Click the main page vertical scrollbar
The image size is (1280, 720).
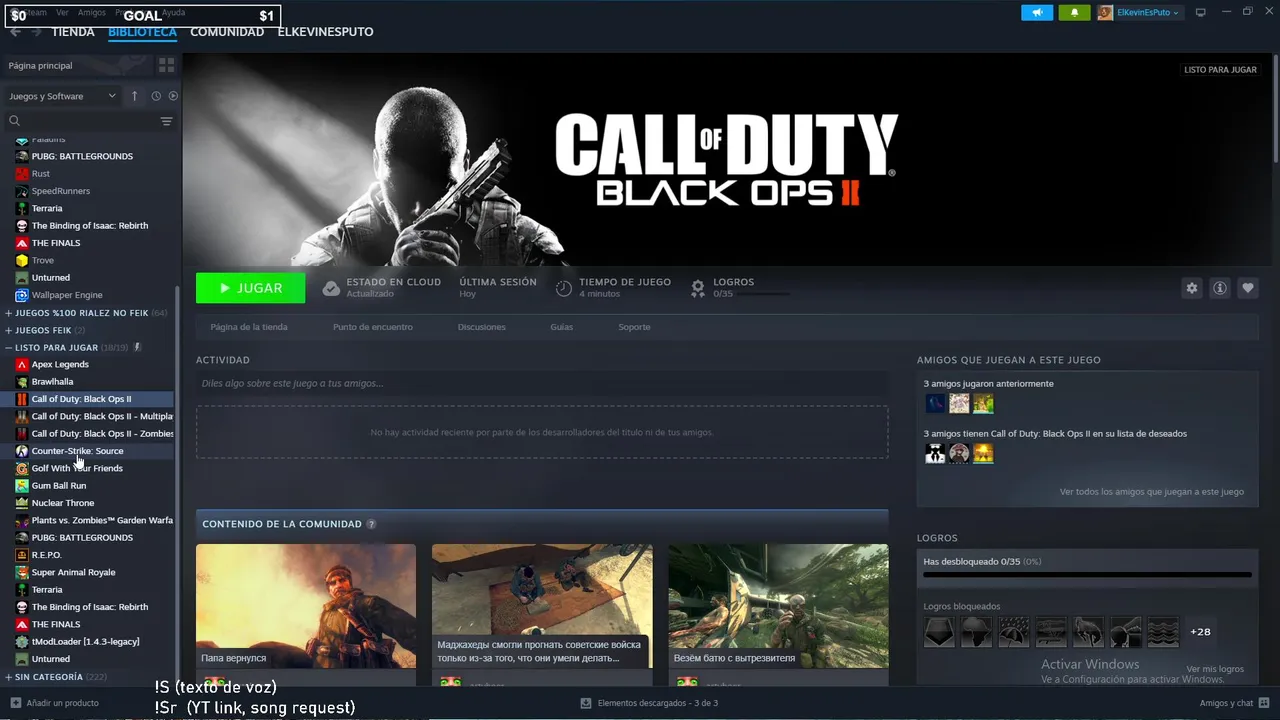pos(1276,110)
